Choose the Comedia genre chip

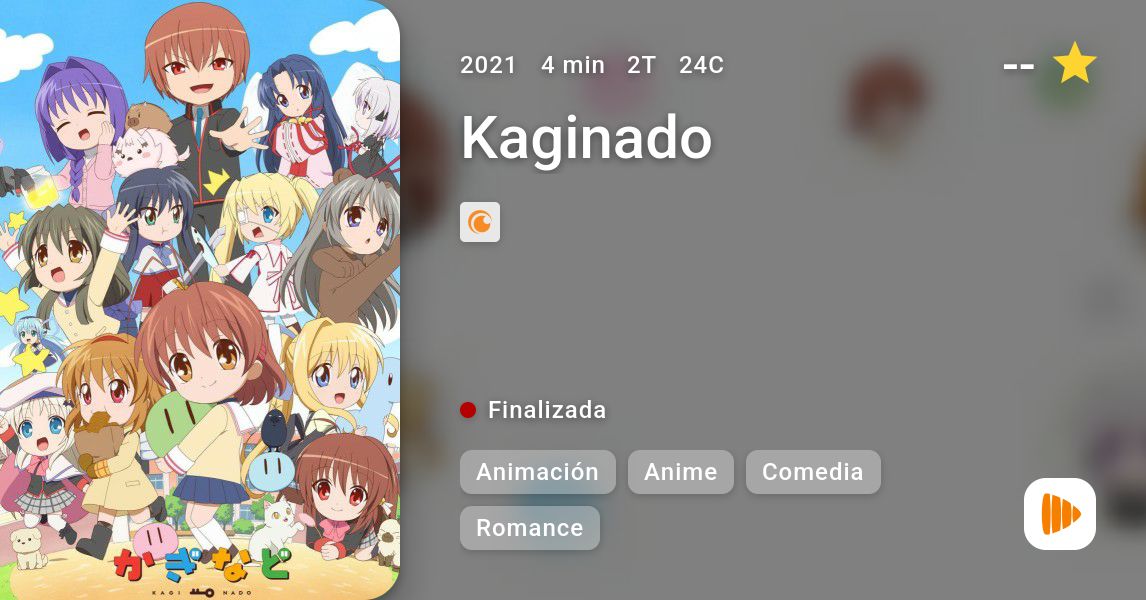point(813,472)
